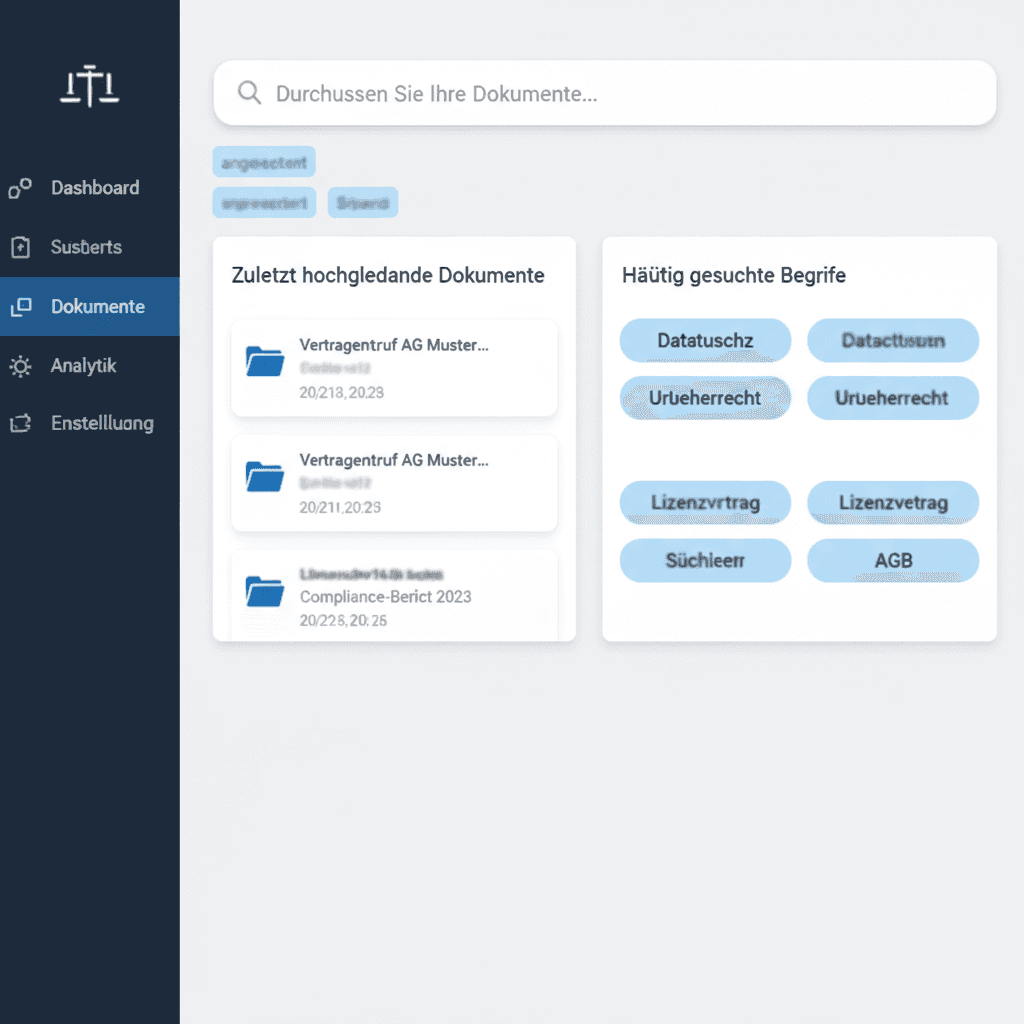
Task: Click the wider chip in the chip pair
Action: coord(264,202)
